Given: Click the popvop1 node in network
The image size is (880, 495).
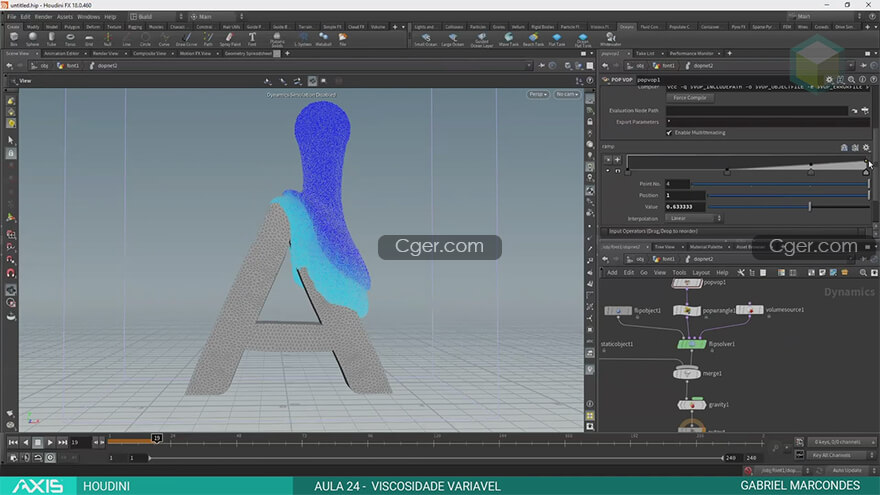Looking at the screenshot, I should click(686, 283).
